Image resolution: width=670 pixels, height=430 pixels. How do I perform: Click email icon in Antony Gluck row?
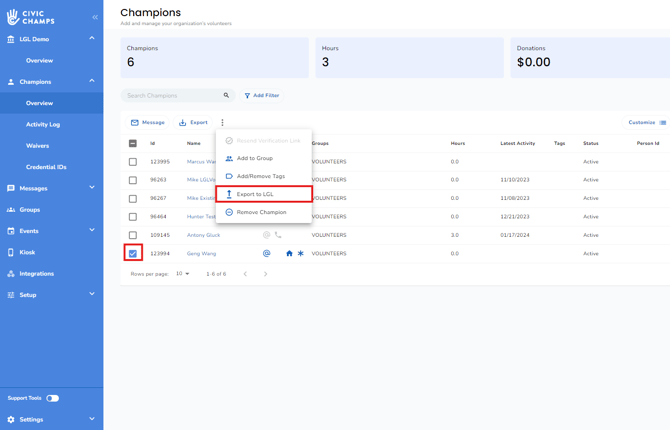click(x=266, y=235)
